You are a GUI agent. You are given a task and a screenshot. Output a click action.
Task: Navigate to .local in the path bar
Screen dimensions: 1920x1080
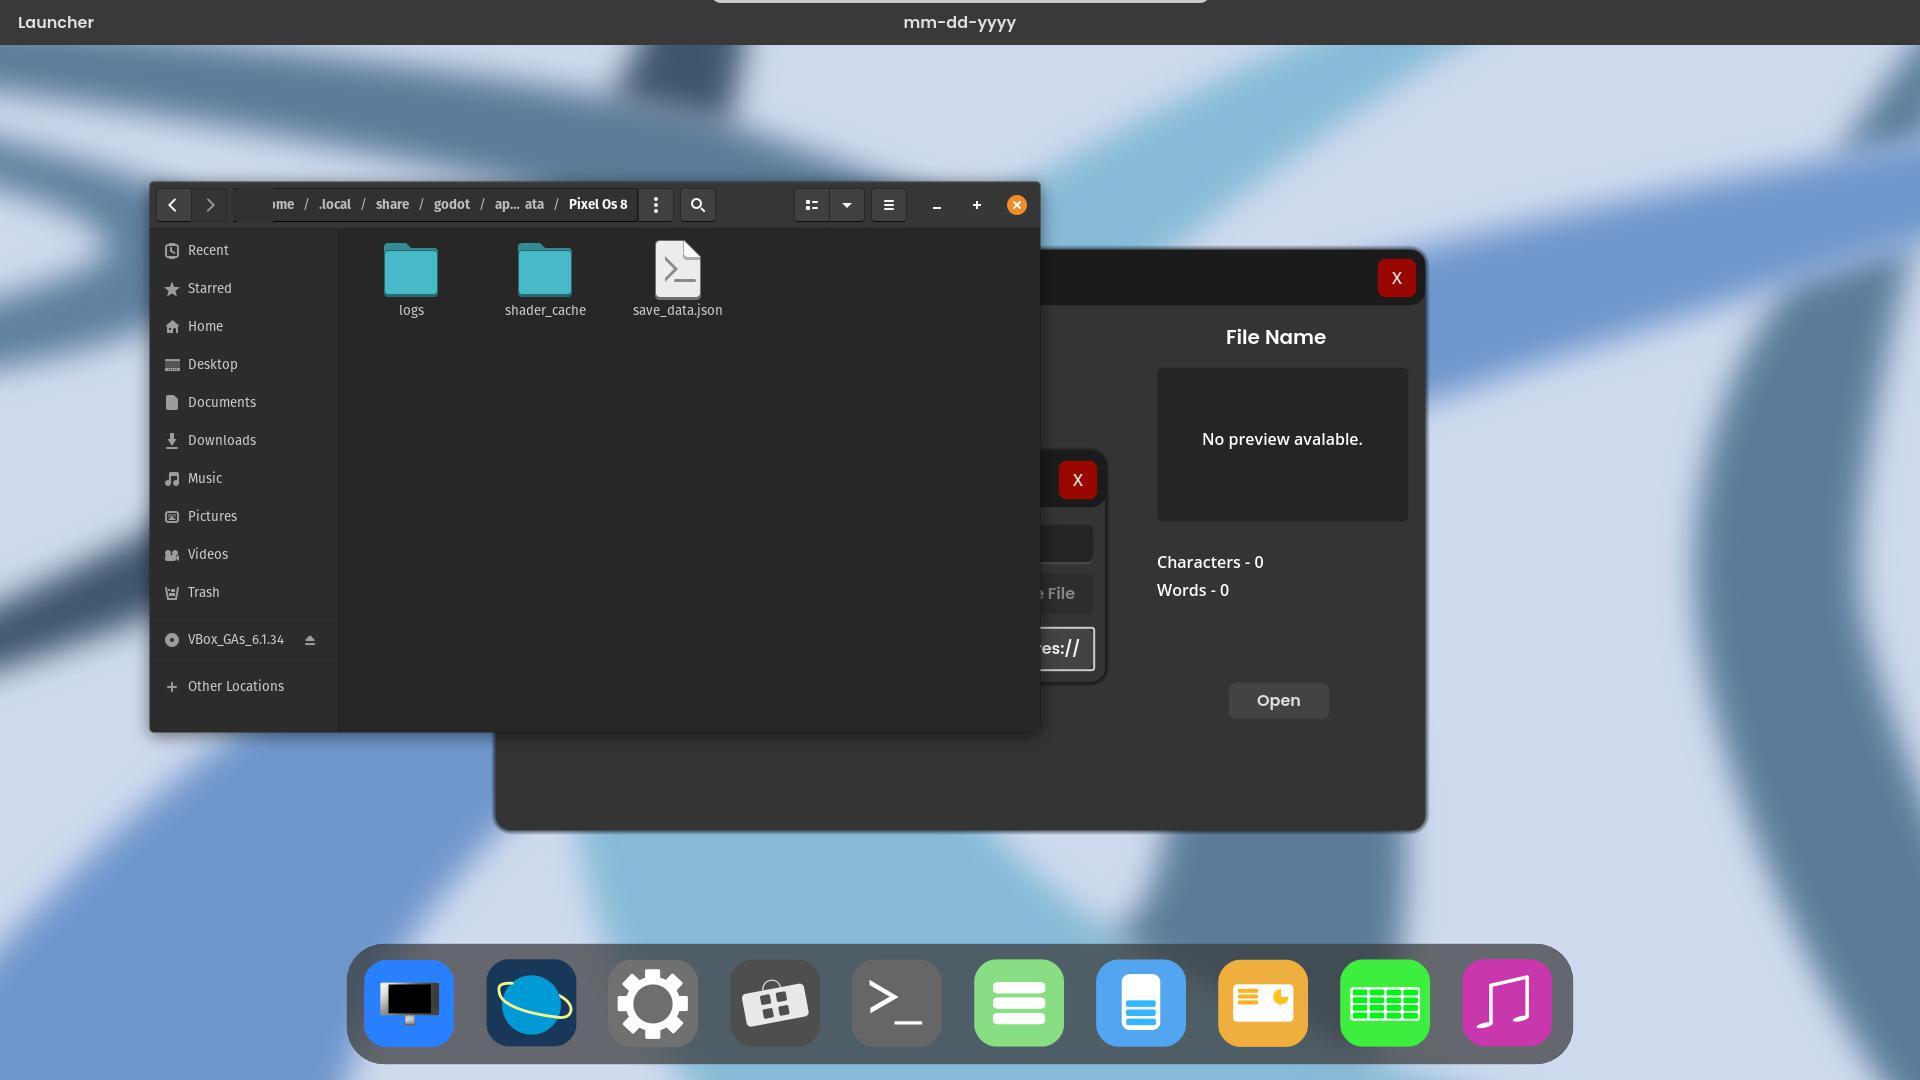click(335, 205)
